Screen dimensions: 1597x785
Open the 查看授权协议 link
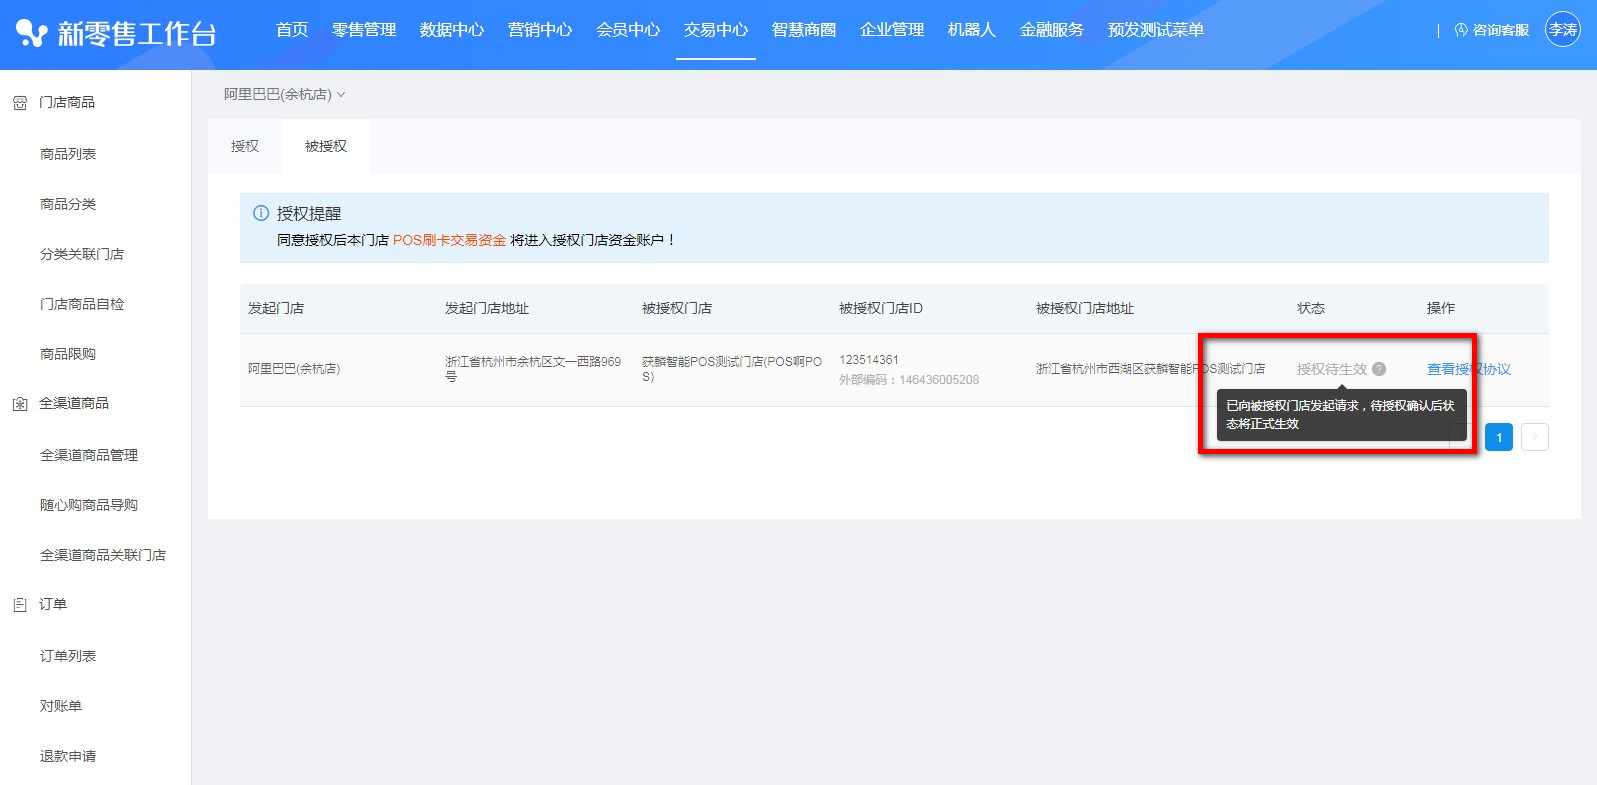pos(1469,369)
